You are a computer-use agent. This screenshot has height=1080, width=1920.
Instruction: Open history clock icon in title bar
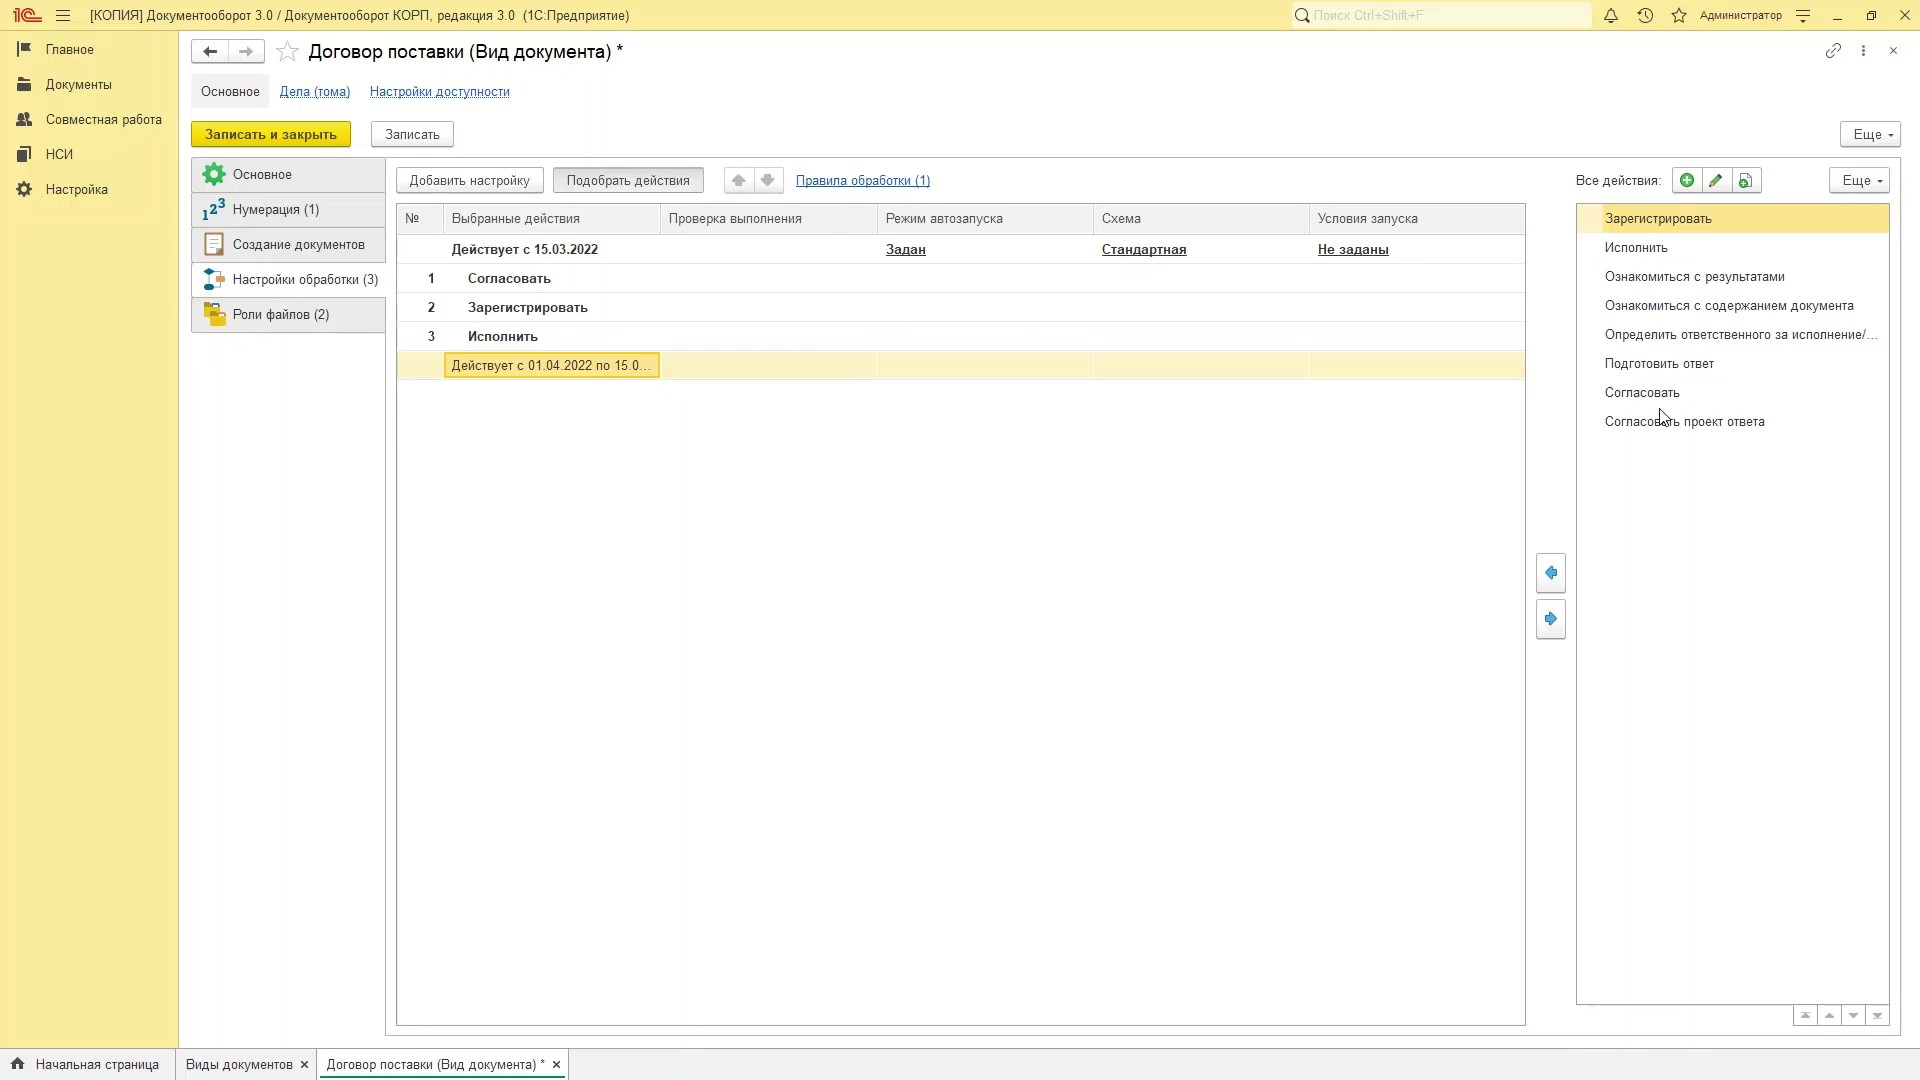point(1645,16)
